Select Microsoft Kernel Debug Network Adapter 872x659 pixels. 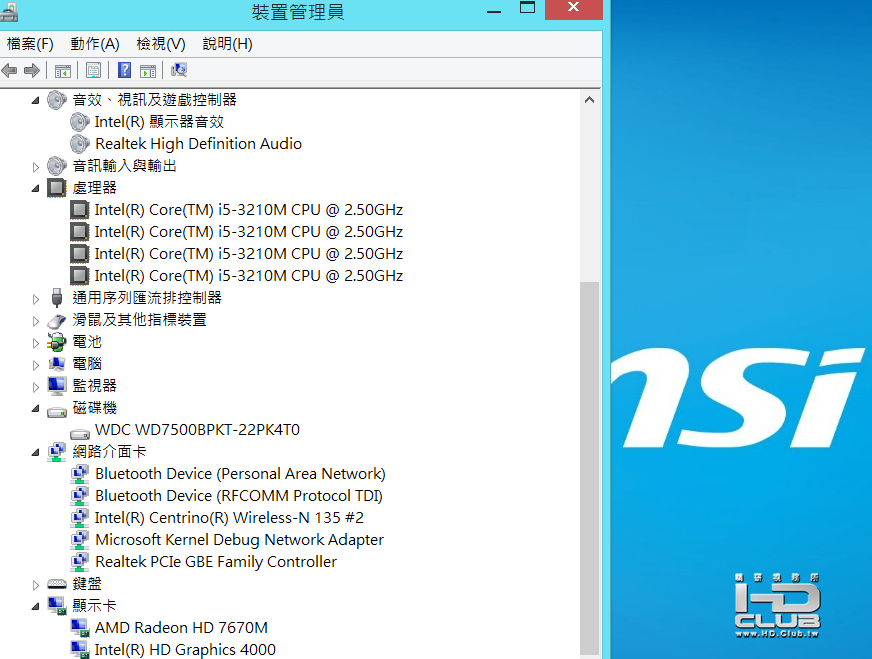click(239, 540)
